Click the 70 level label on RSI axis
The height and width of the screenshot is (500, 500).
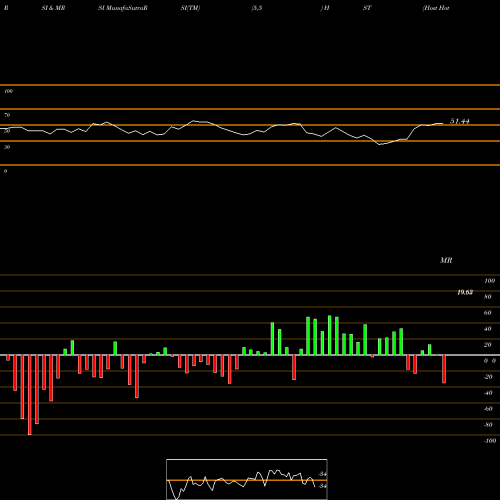pyautogui.click(x=7, y=115)
